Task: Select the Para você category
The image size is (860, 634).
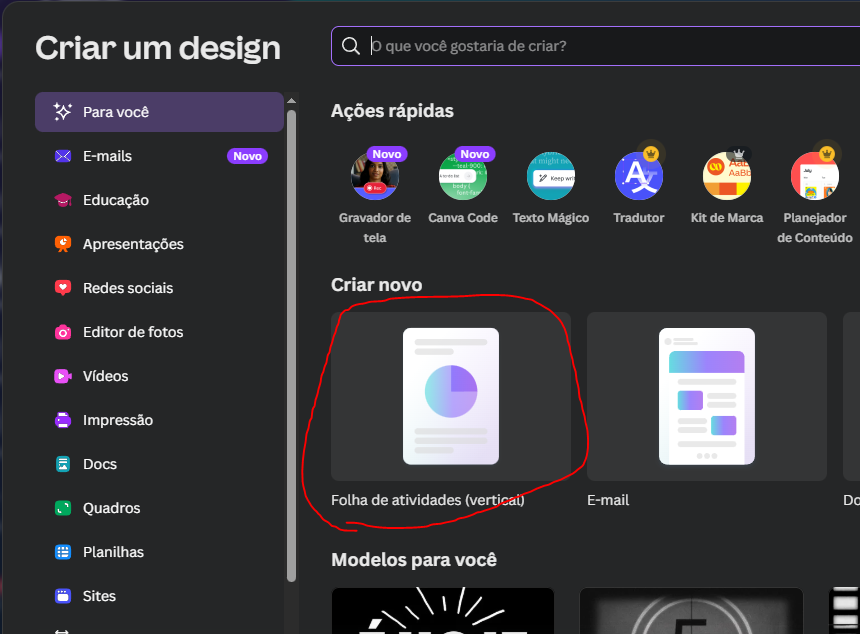Action: [159, 112]
